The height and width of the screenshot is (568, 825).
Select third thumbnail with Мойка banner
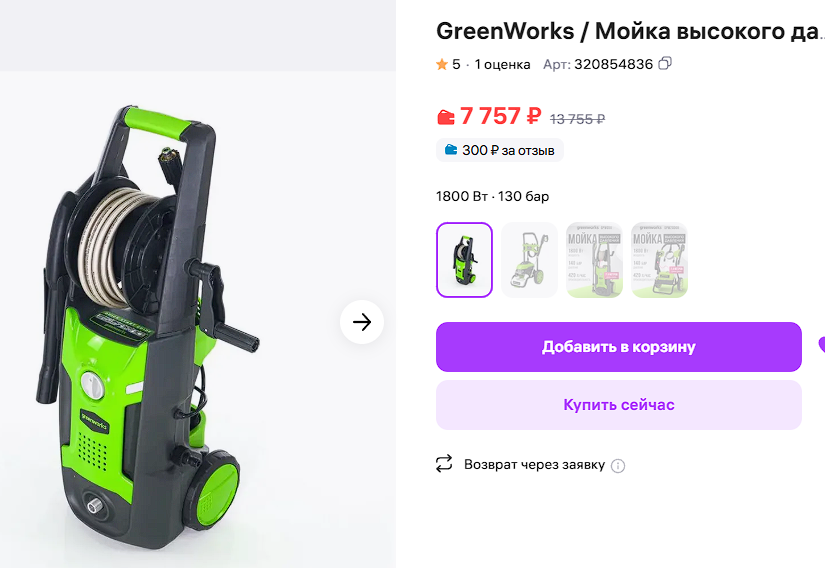tap(594, 260)
